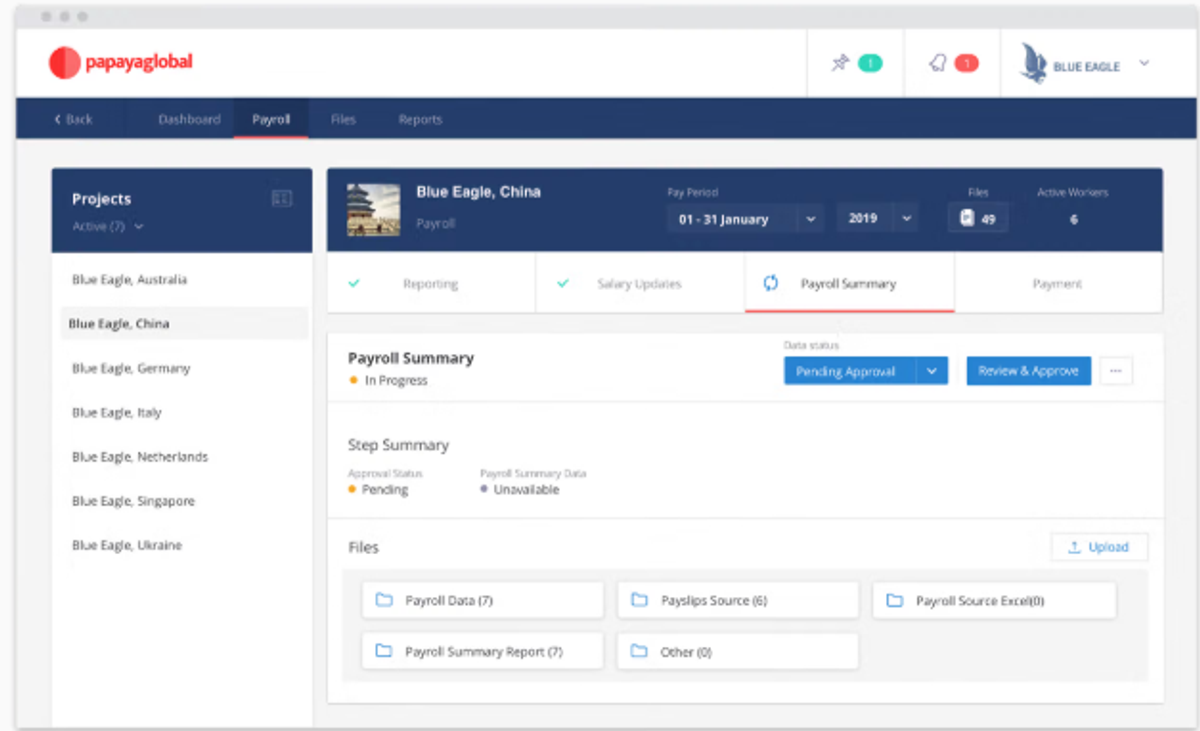Click the Review & Approve button
The image size is (1200, 731).
coord(1028,371)
